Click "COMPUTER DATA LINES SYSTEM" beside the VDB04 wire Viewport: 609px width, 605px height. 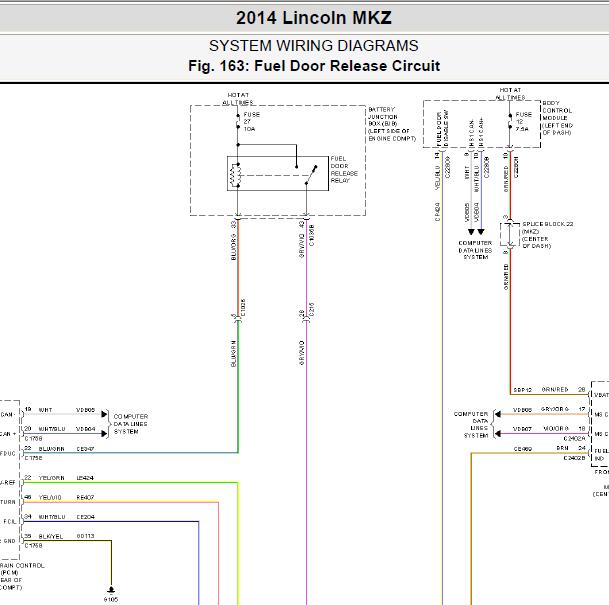130,424
